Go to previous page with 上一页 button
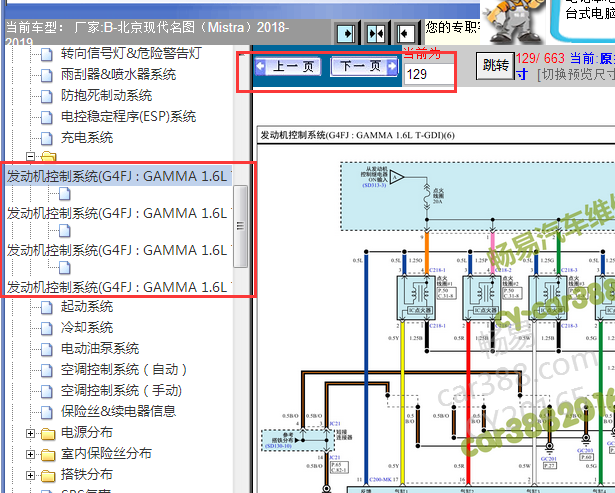The image size is (615, 493). click(288, 66)
